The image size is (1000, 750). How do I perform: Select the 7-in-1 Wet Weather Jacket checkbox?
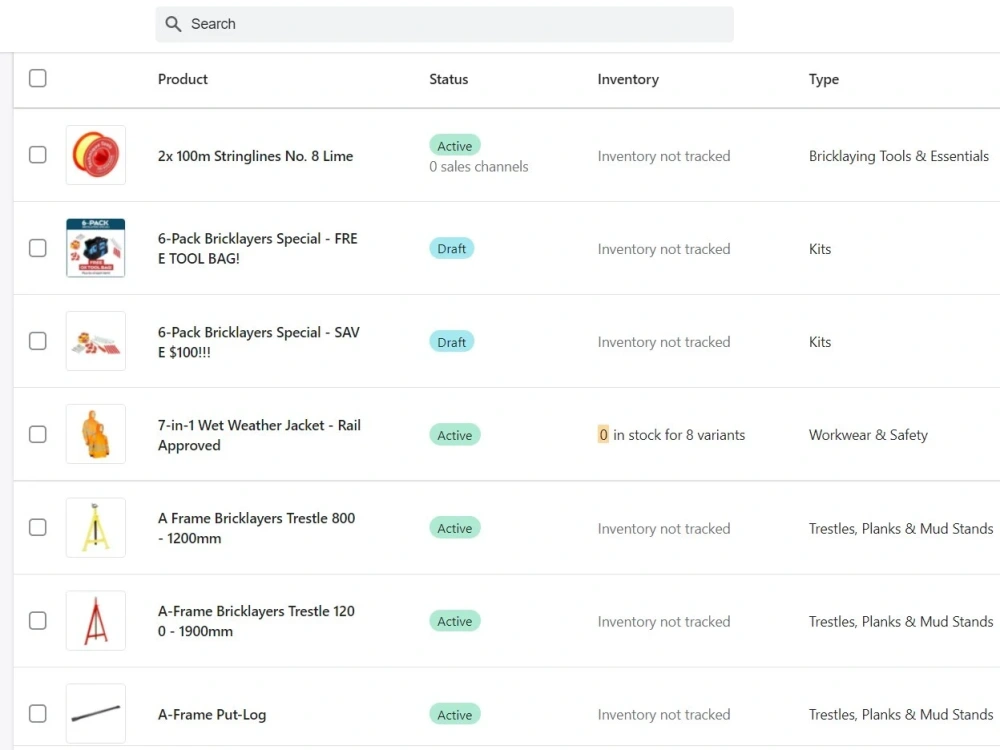coord(38,434)
